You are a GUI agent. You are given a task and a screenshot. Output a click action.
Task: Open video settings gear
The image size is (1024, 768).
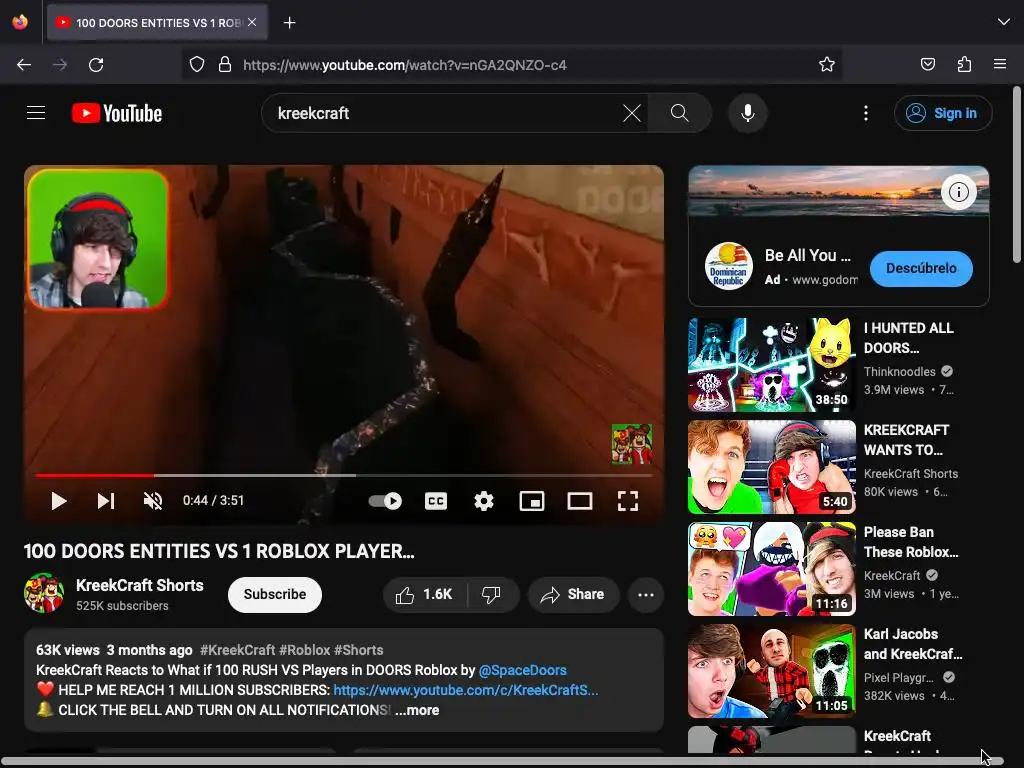point(484,501)
